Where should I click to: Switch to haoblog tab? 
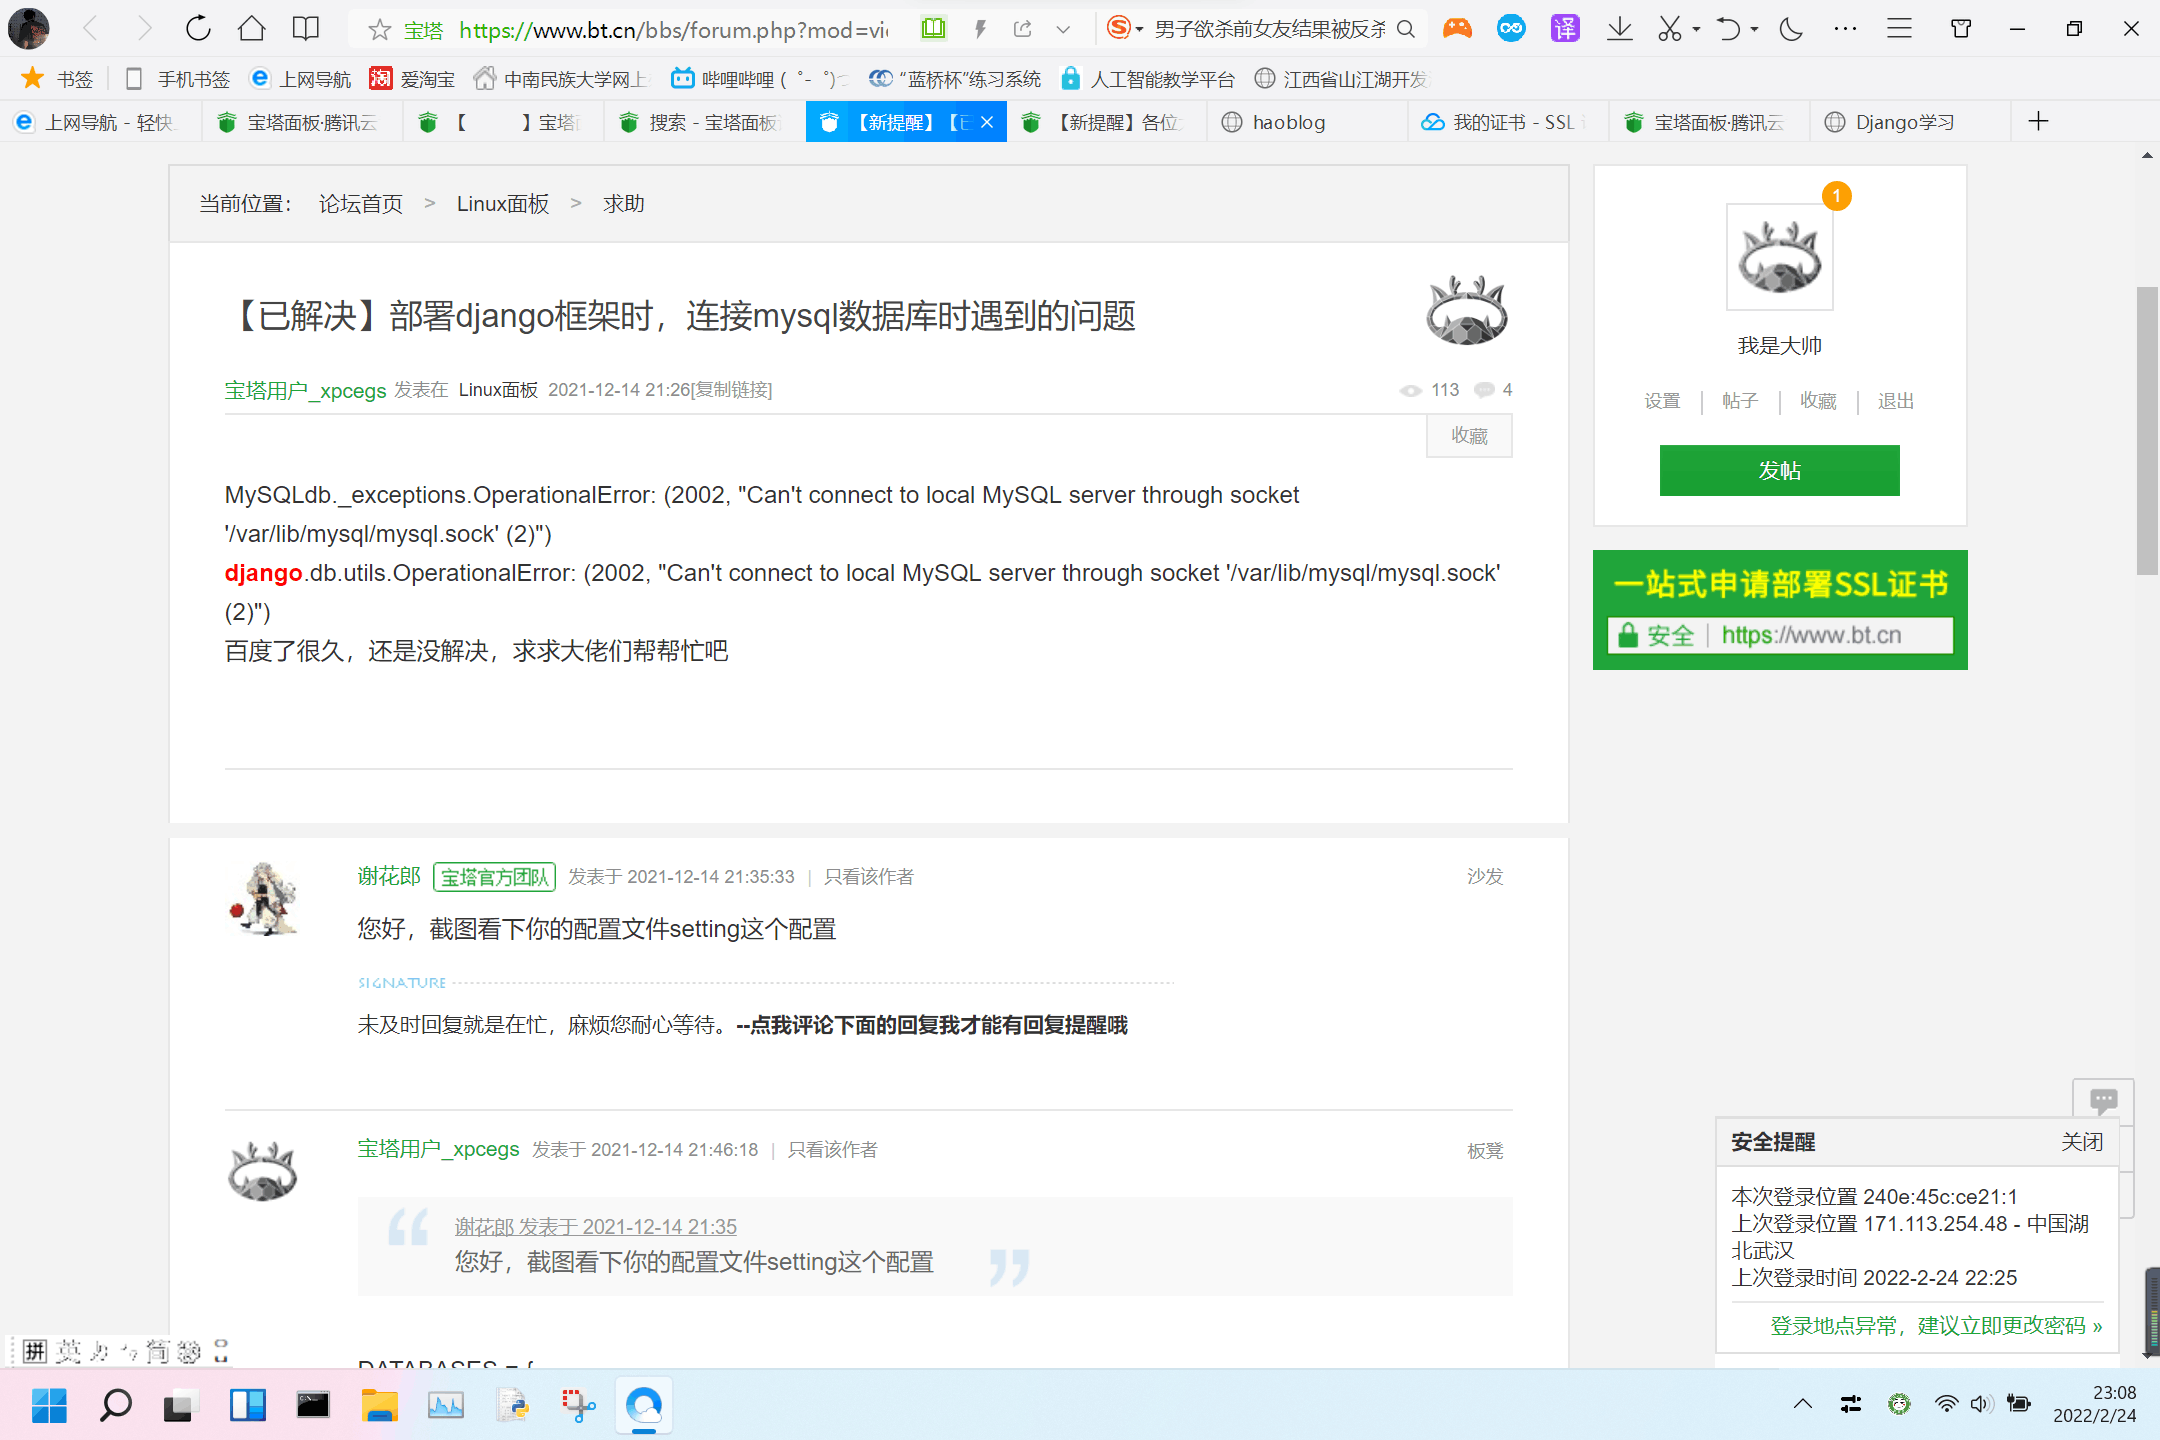point(1307,122)
